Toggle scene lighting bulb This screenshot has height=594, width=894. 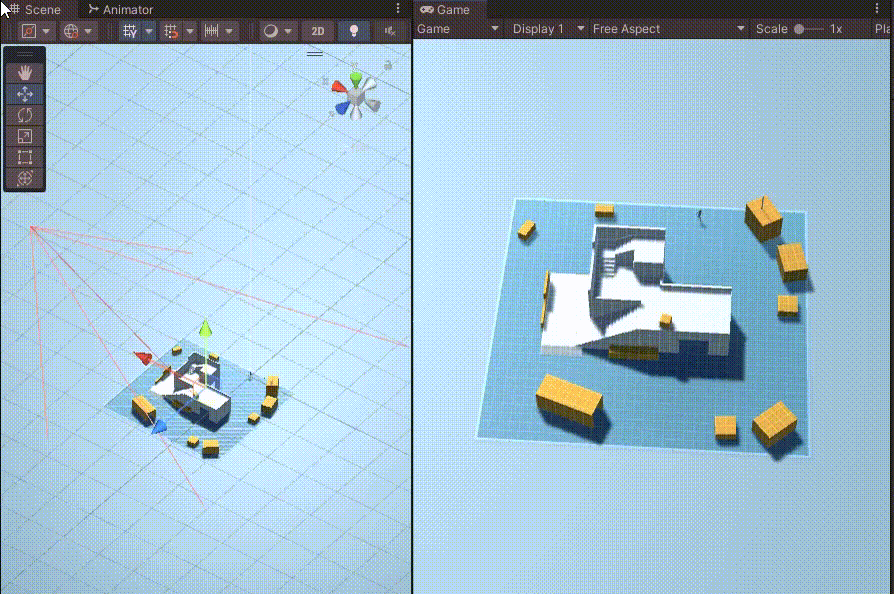[x=353, y=31]
